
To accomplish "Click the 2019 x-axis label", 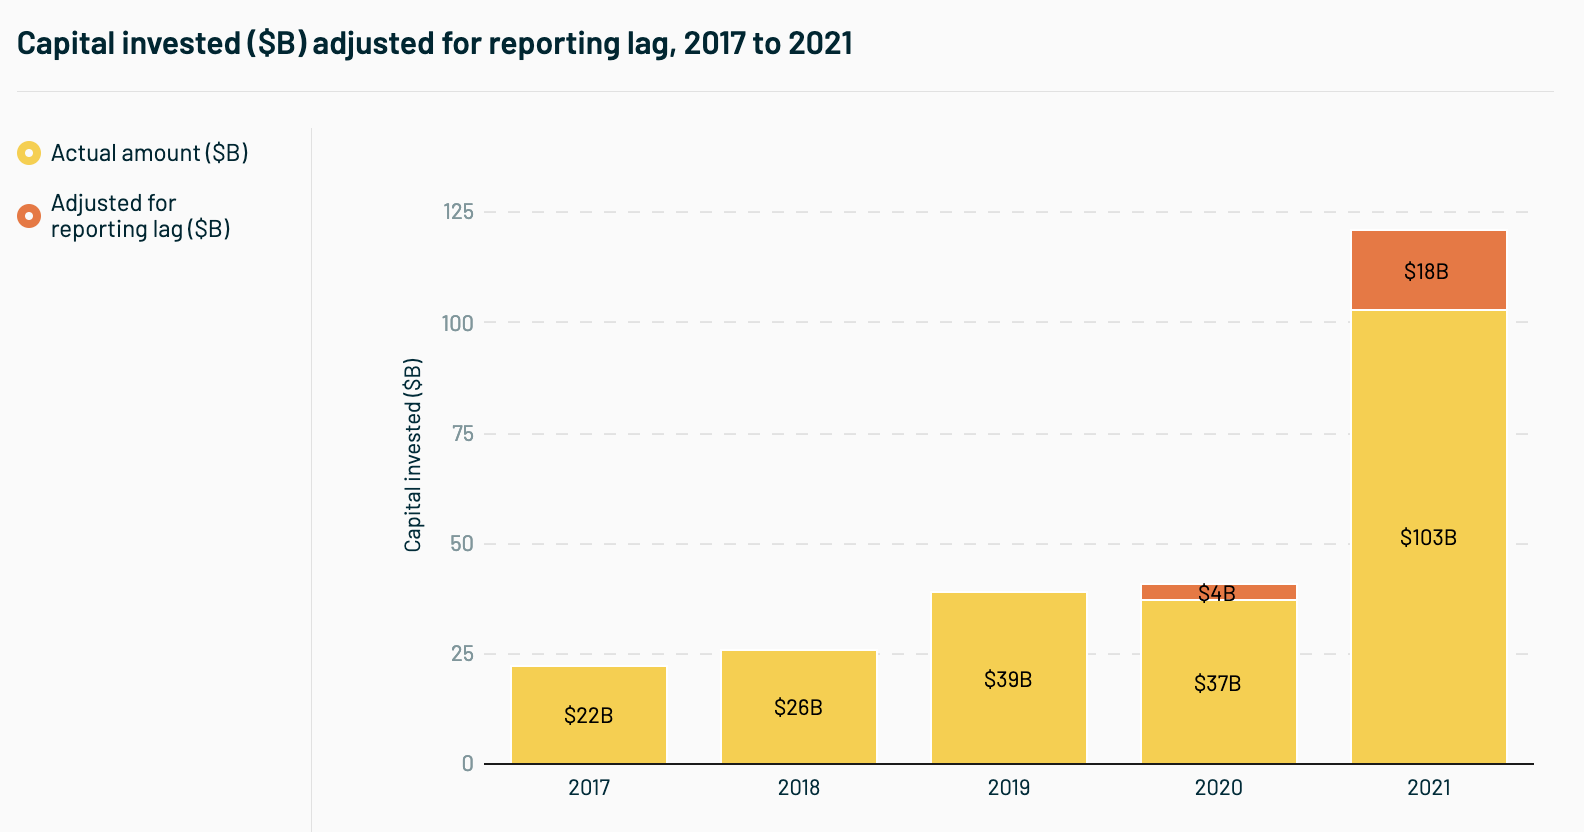I will pos(1009,788).
